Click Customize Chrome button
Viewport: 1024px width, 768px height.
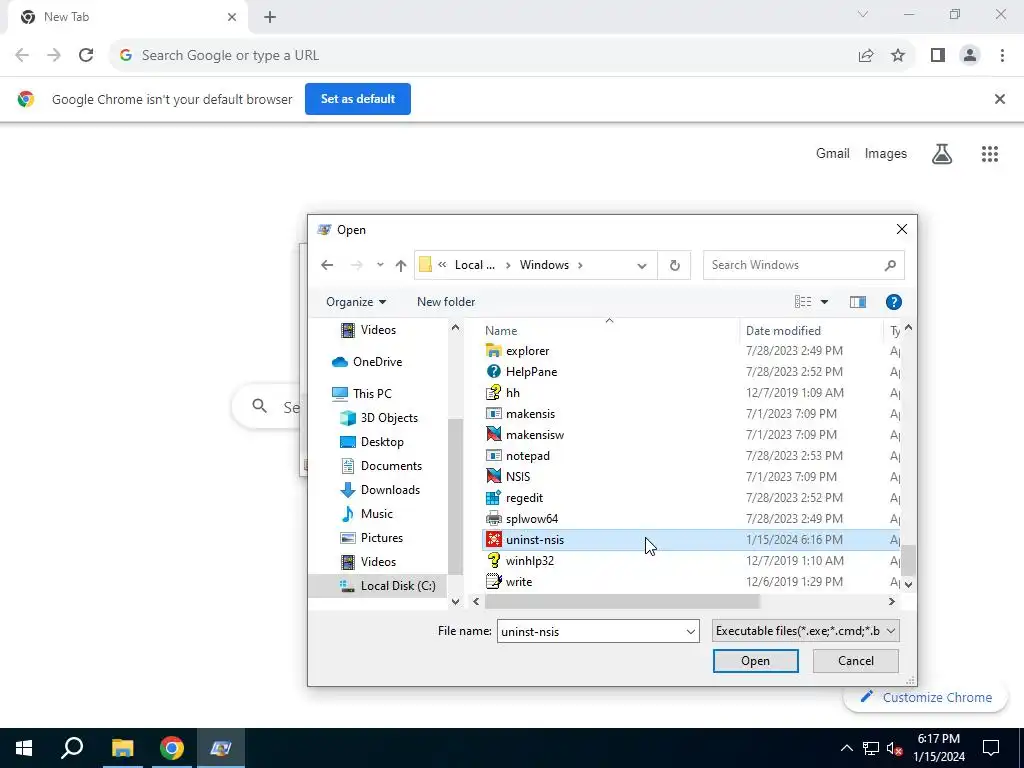point(927,697)
